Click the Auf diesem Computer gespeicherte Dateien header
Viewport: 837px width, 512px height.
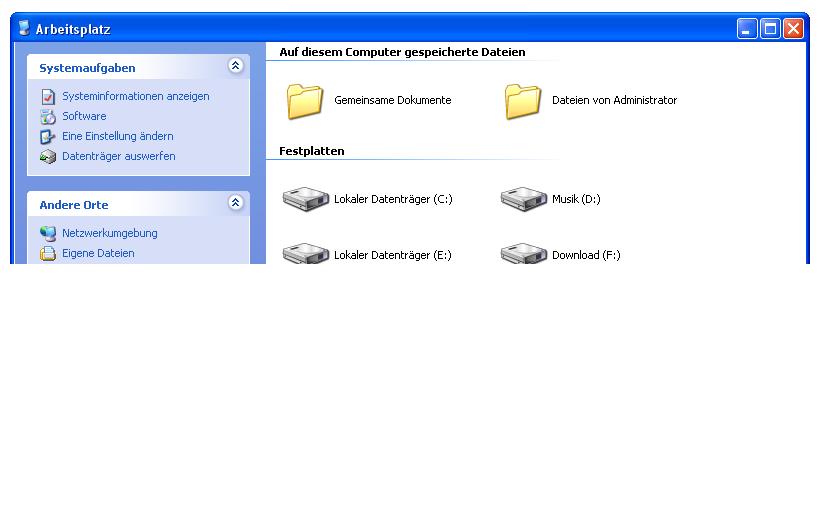point(402,52)
